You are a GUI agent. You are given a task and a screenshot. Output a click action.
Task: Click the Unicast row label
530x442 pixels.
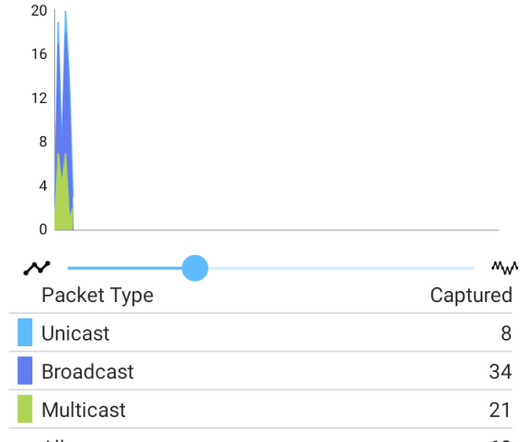click(75, 334)
